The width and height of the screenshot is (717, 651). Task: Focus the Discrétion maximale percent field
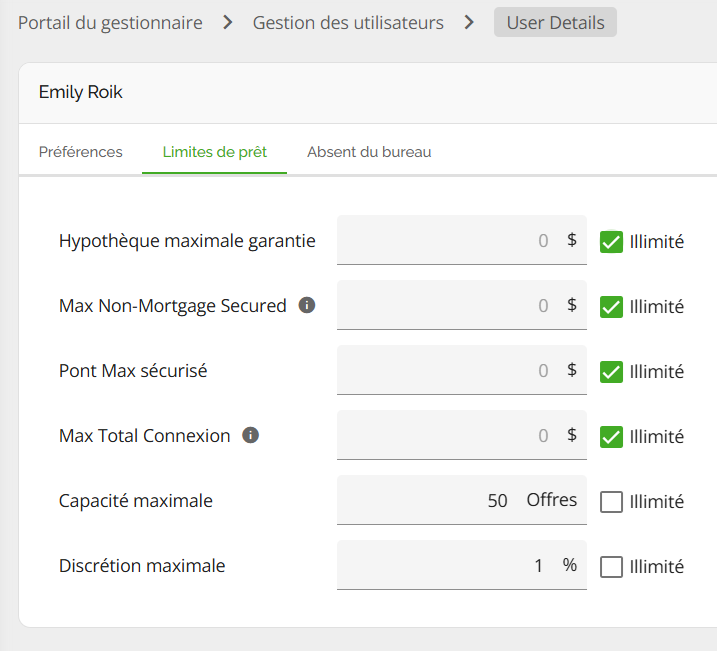[462, 565]
